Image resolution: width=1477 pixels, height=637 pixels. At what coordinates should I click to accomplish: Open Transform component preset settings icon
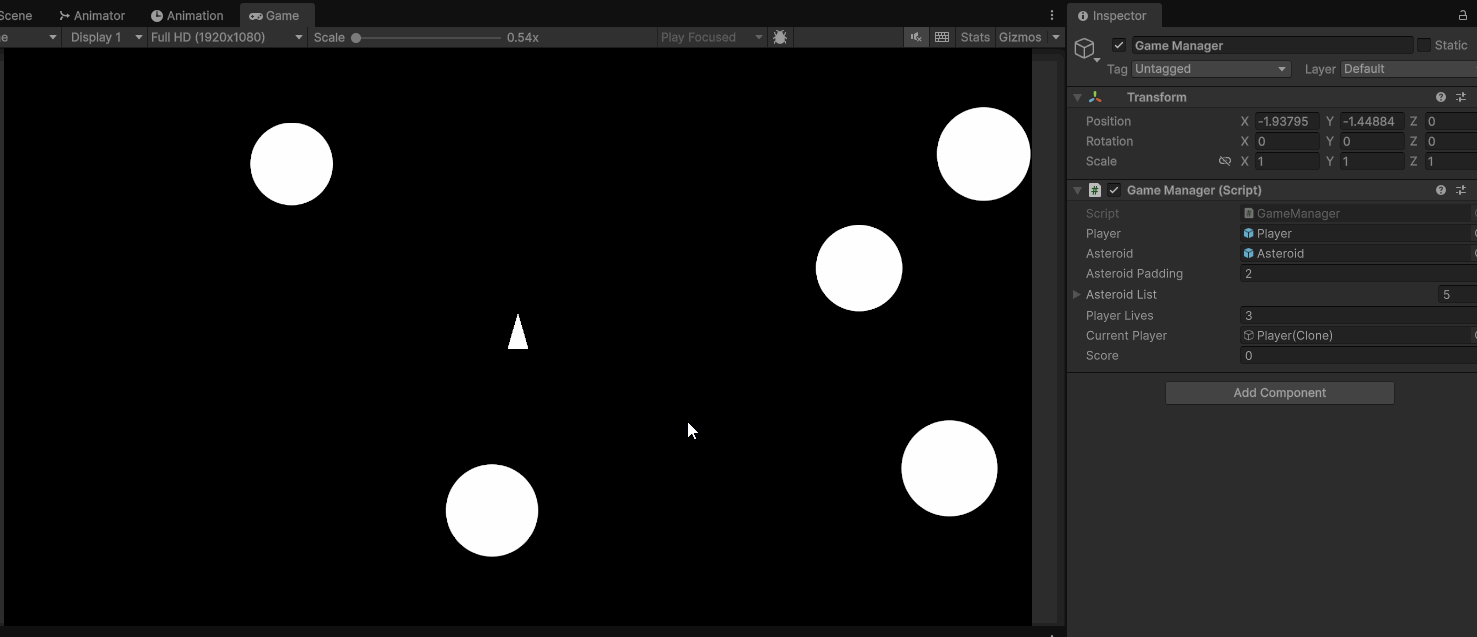point(1461,97)
